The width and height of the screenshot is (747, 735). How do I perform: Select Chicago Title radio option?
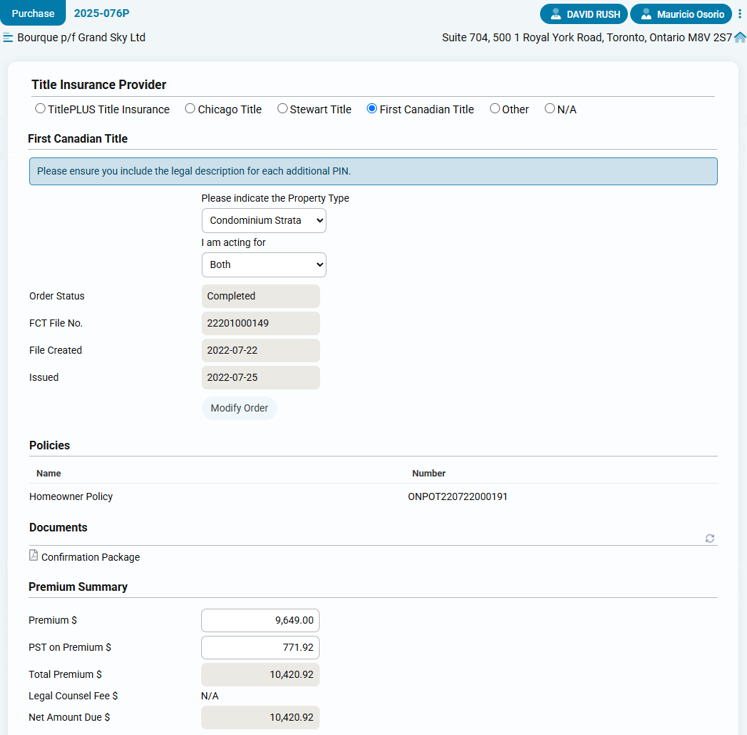tap(190, 109)
